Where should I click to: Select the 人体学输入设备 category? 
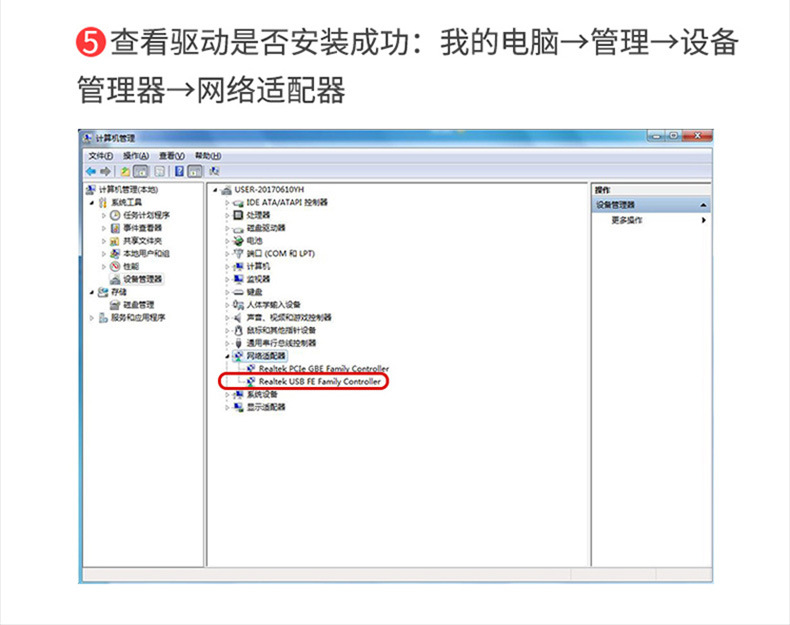pyautogui.click(x=273, y=305)
